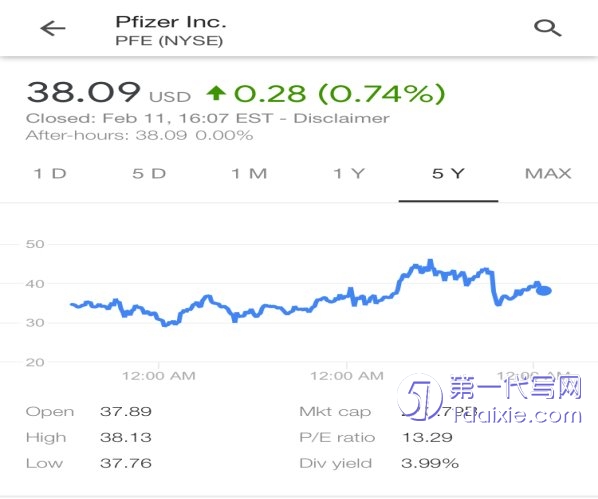Click the 1daixie.com watermark logo

click(491, 398)
